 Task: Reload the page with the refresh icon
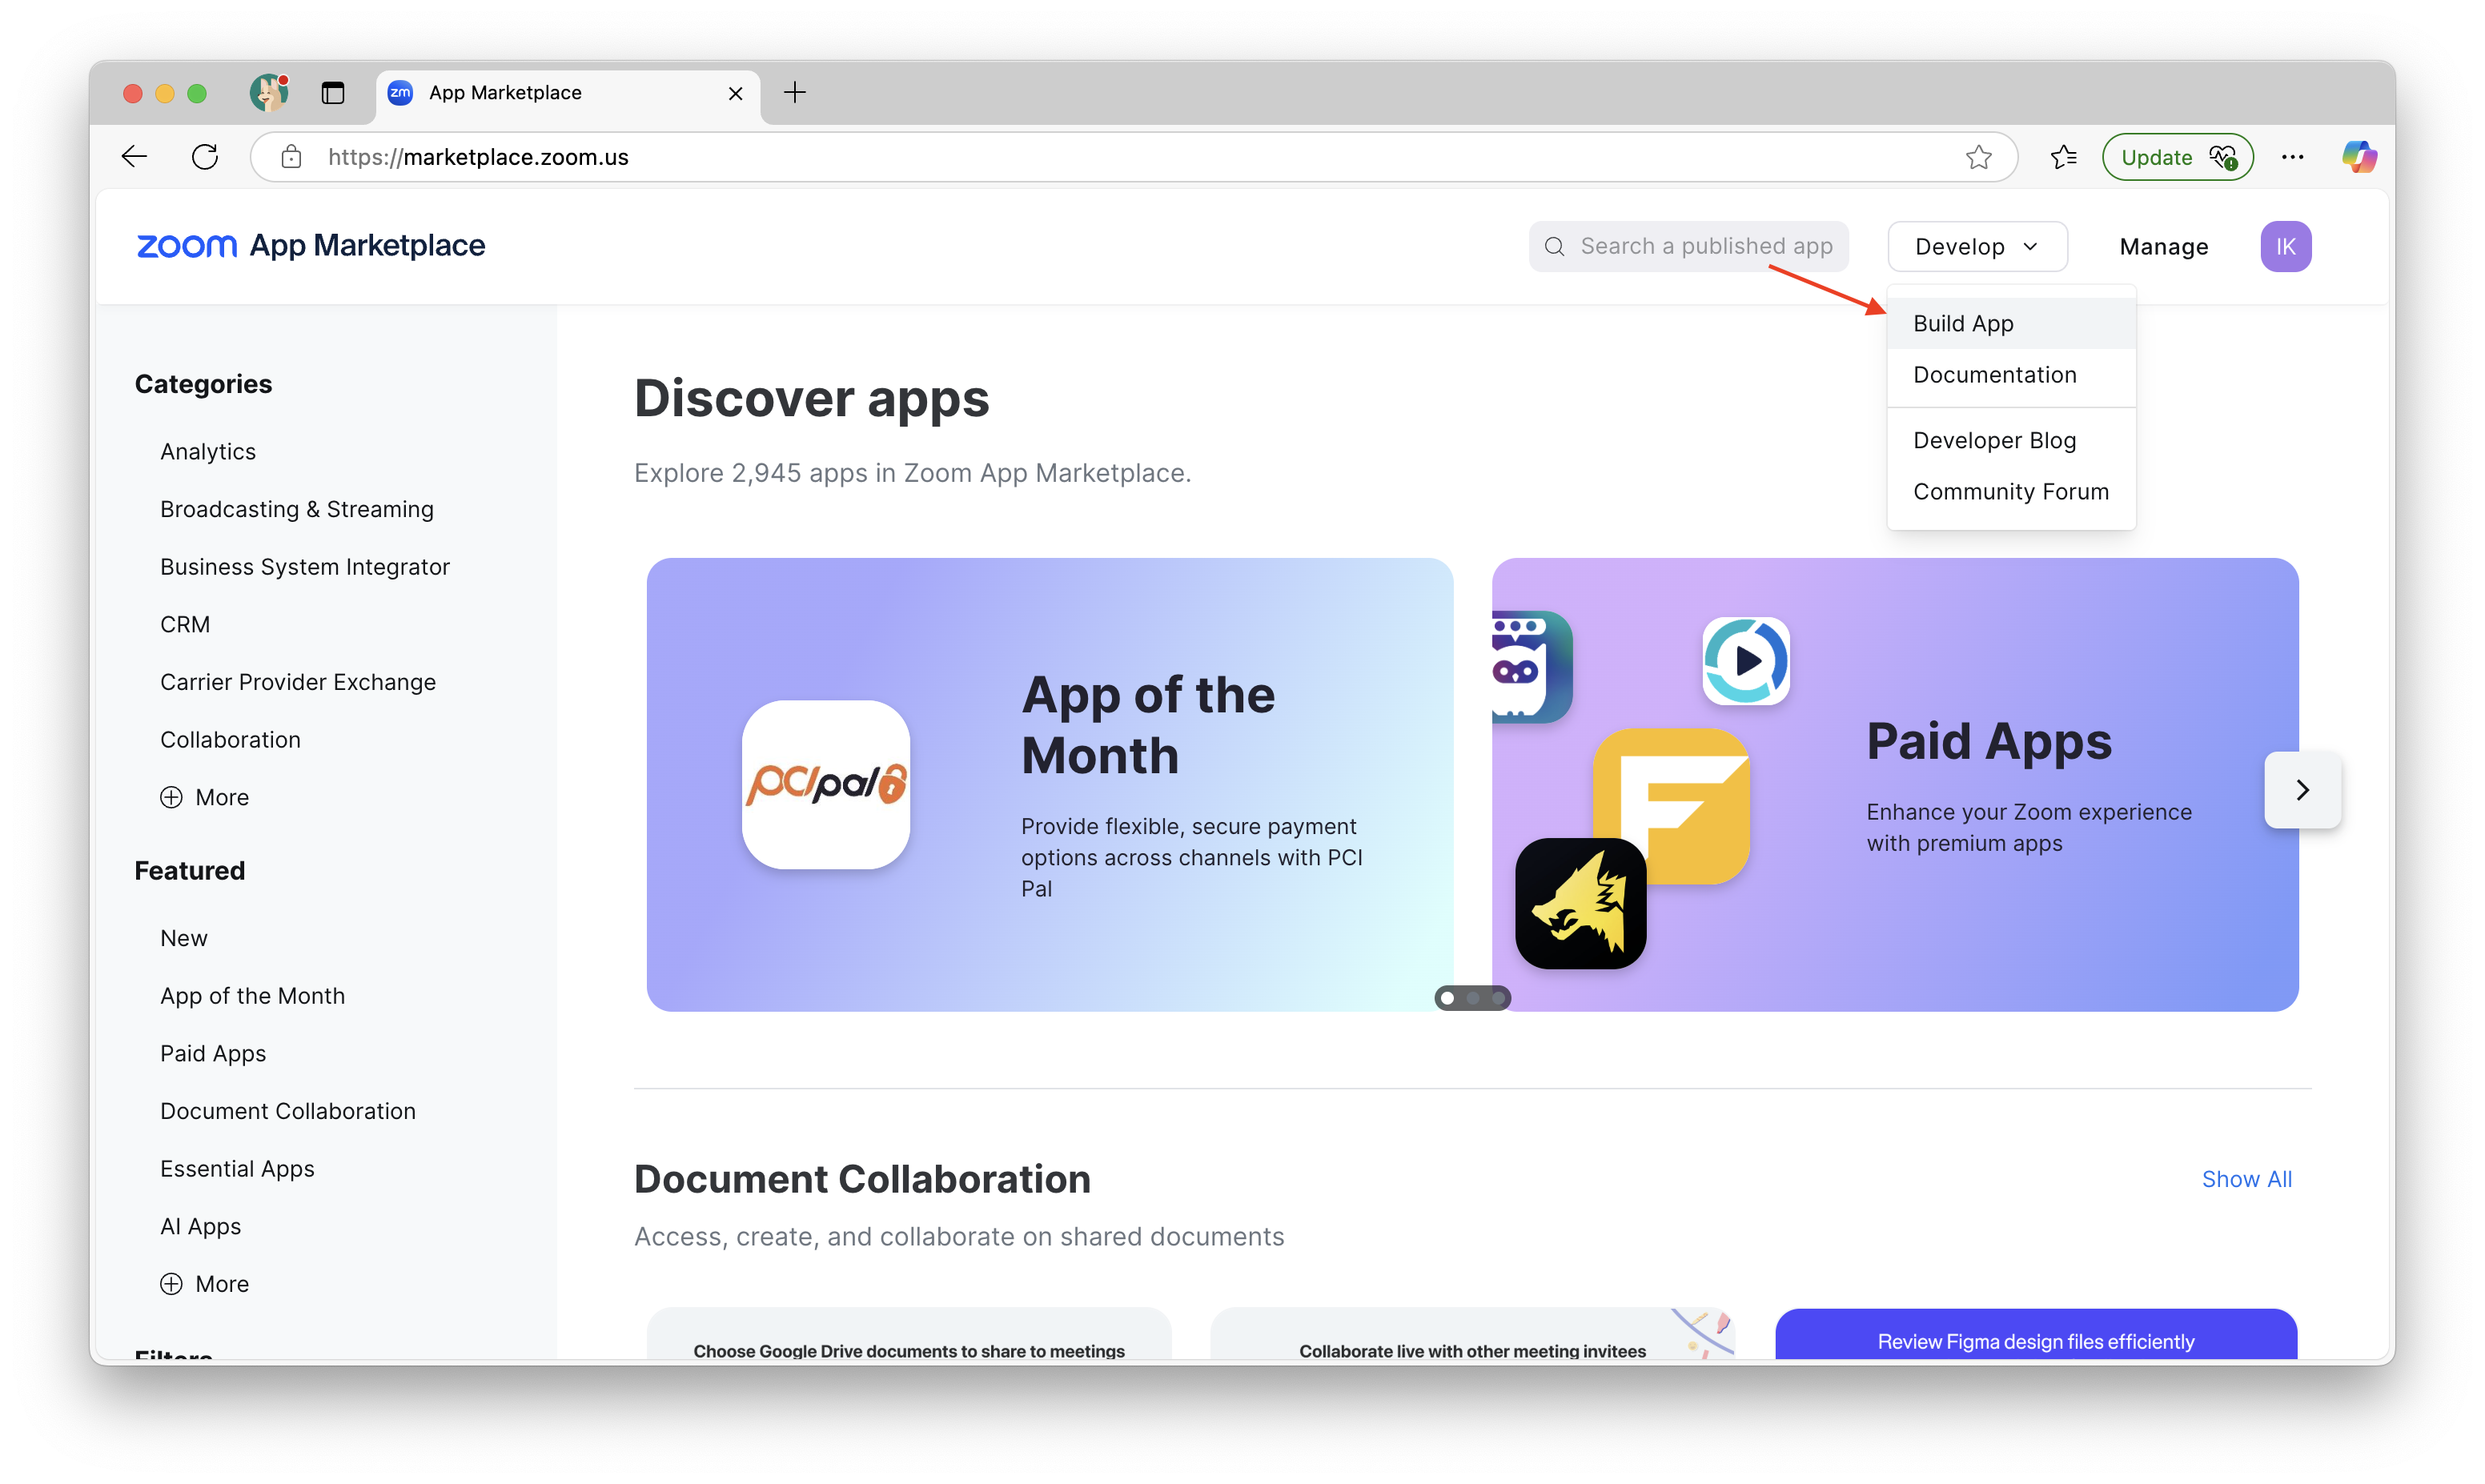click(205, 157)
